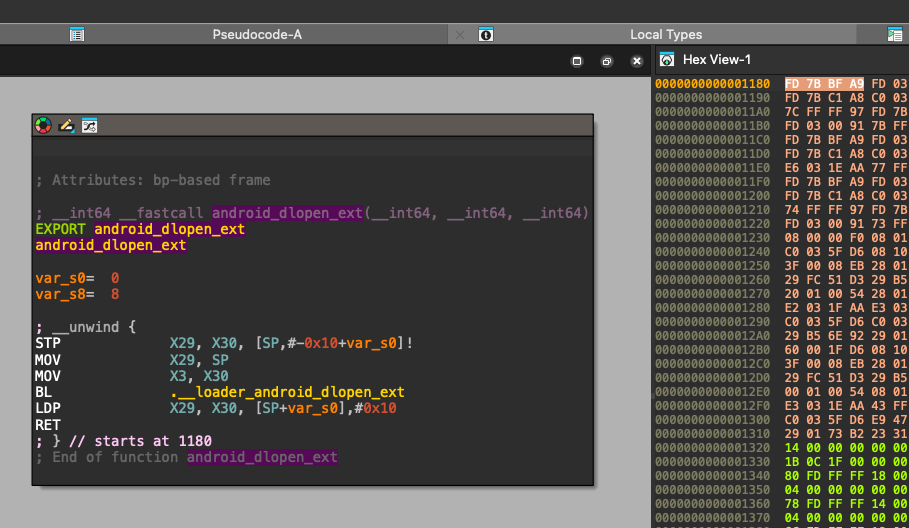
Task: Click the graph node's third toolbar icon
Action: coord(89,126)
